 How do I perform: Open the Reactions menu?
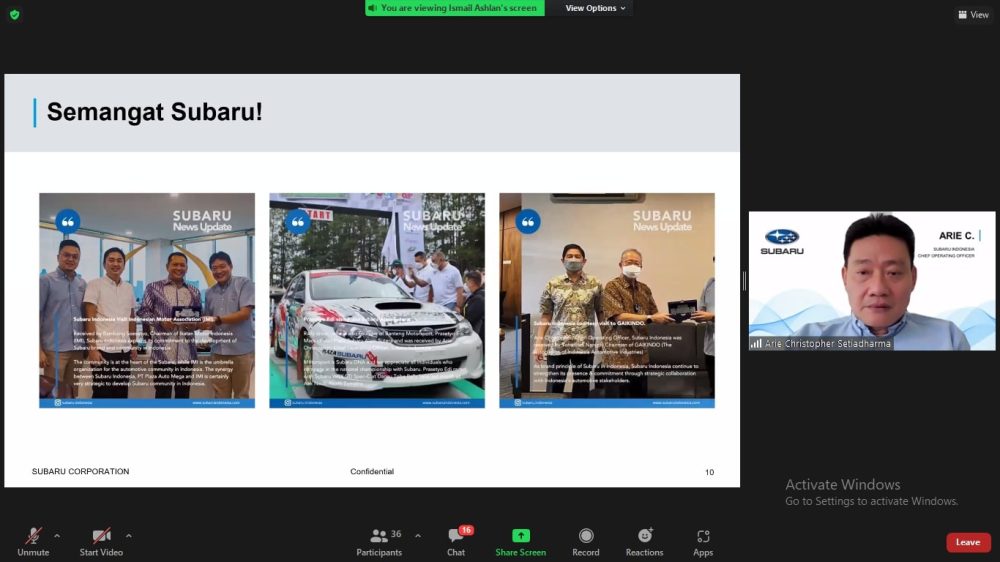point(644,542)
